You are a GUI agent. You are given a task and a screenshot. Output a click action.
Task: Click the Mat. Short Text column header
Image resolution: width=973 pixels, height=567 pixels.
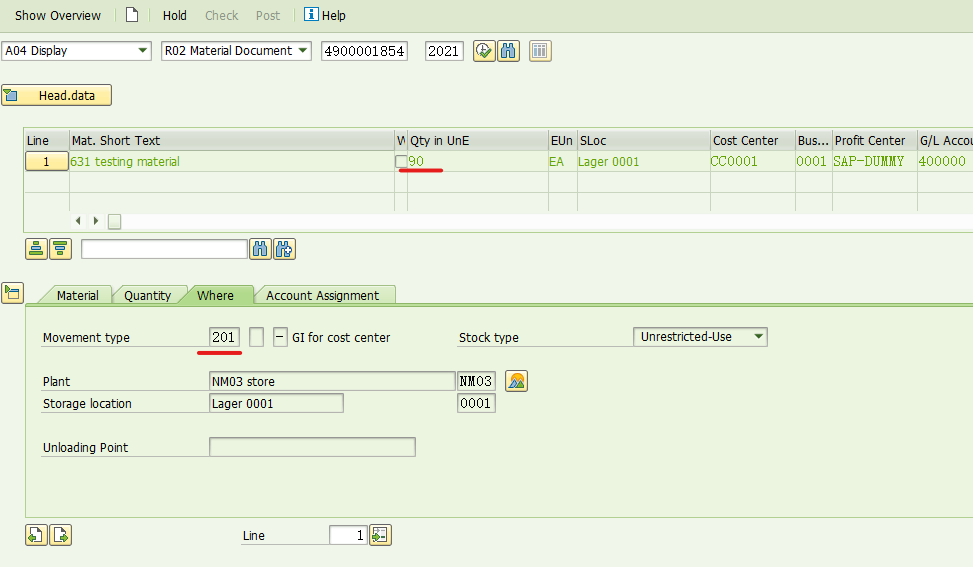coord(231,140)
